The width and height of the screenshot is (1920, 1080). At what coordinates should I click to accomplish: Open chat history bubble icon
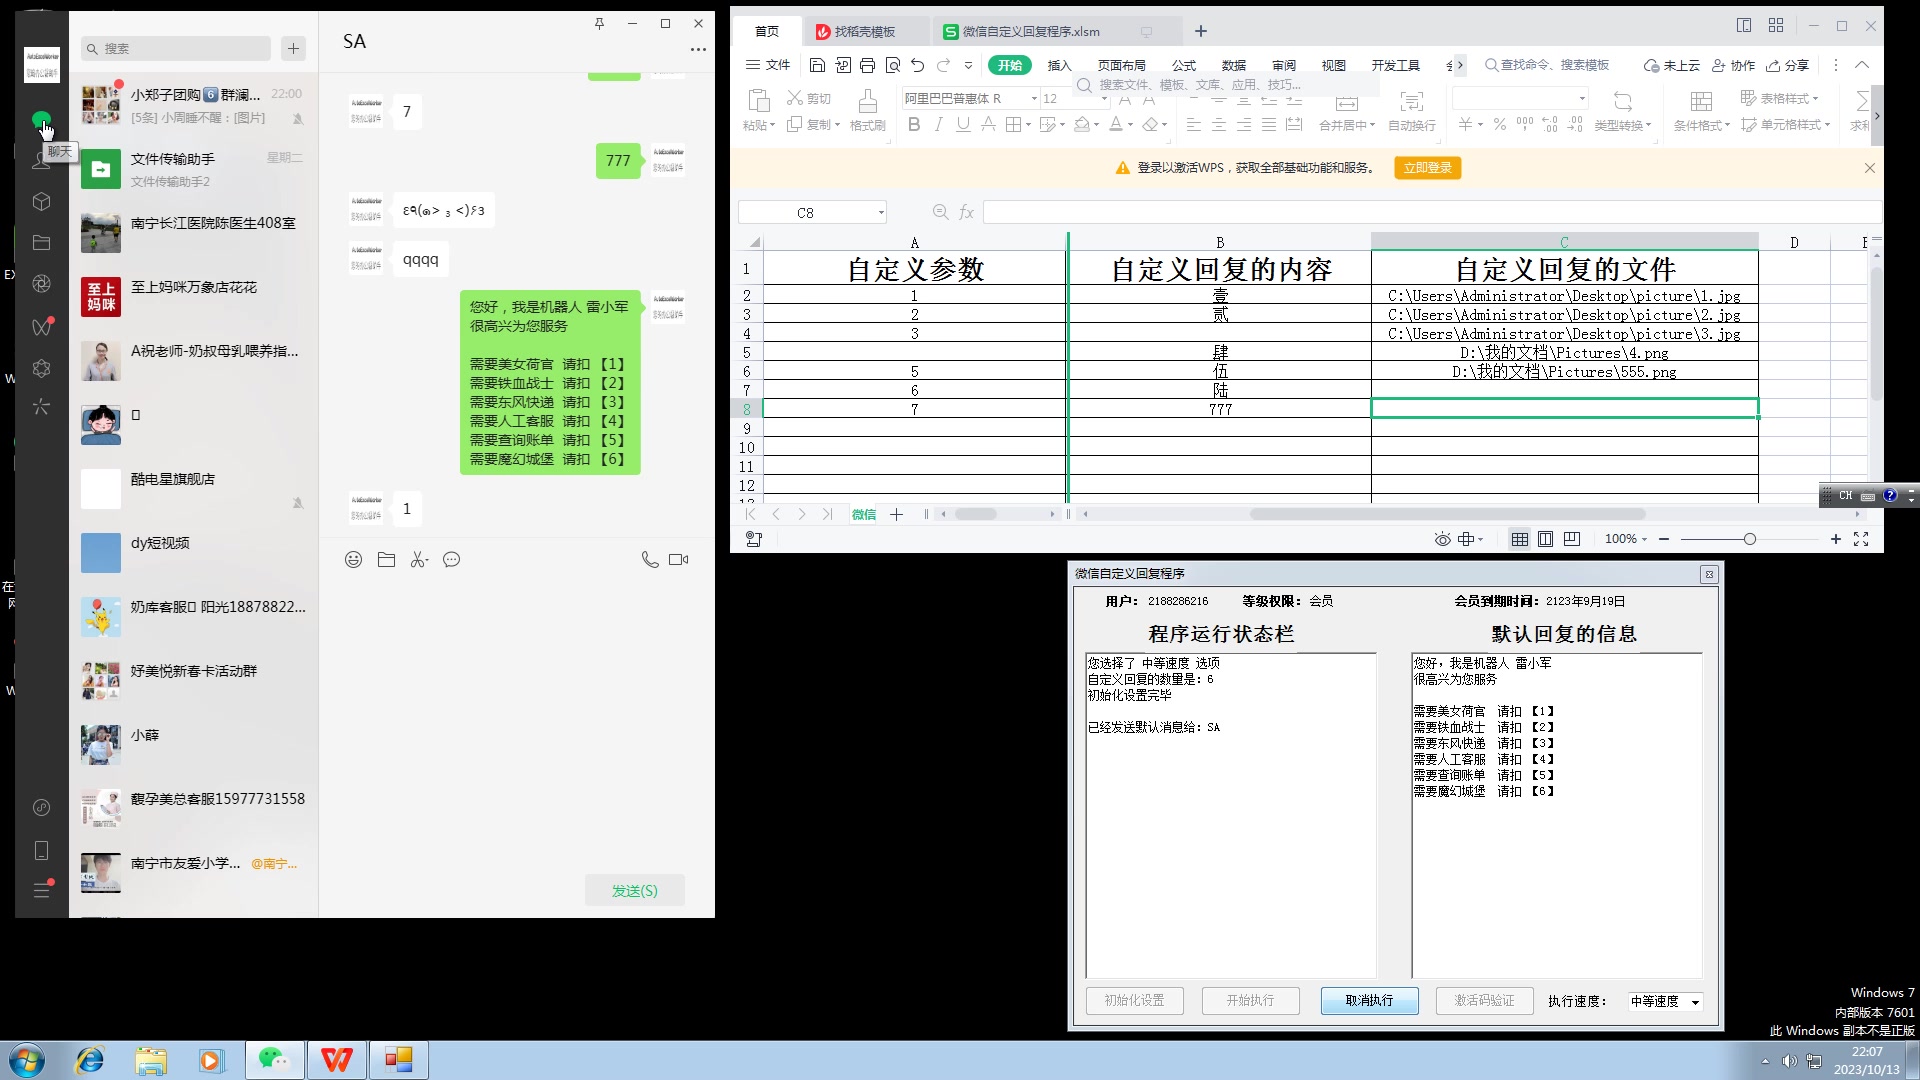tap(452, 560)
